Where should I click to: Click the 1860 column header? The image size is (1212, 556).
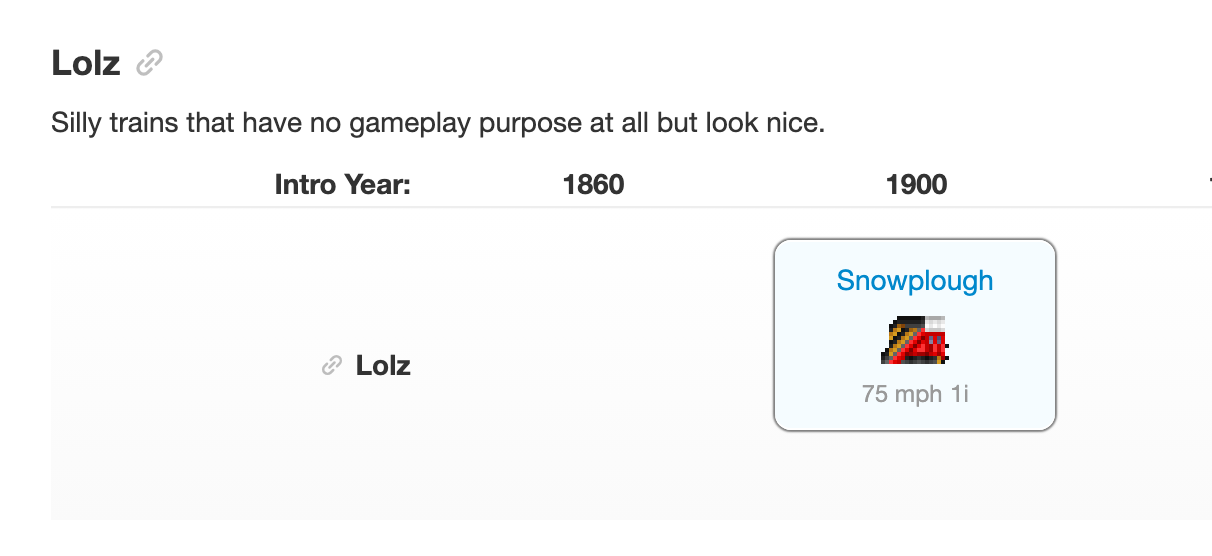(593, 185)
